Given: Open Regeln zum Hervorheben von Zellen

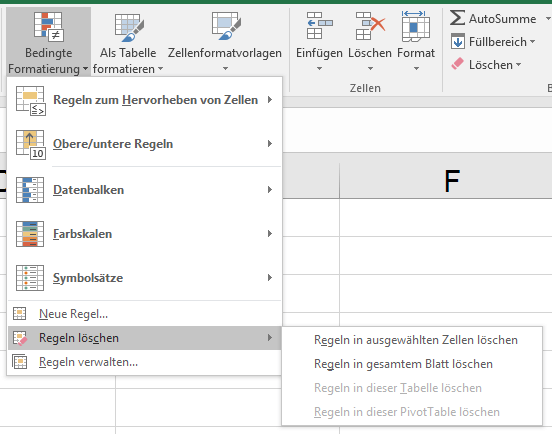Looking at the screenshot, I should pyautogui.click(x=144, y=100).
